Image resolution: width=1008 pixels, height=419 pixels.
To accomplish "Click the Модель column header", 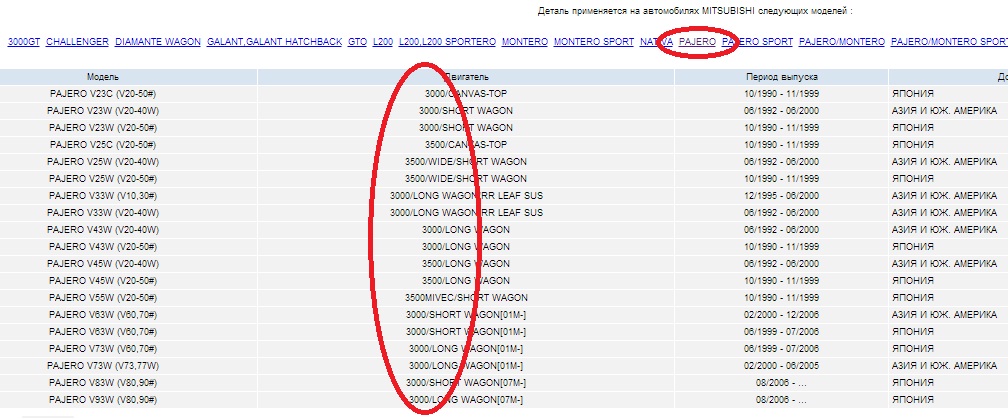I will [103, 76].
